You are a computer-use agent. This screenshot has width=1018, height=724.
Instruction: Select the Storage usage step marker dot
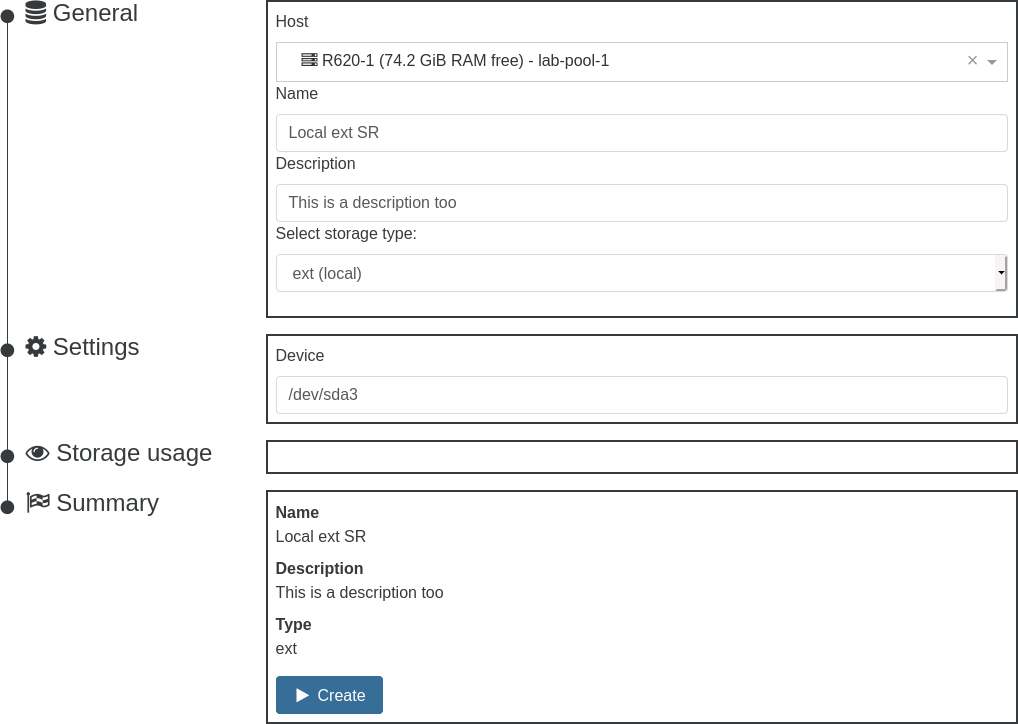click(x=7, y=454)
